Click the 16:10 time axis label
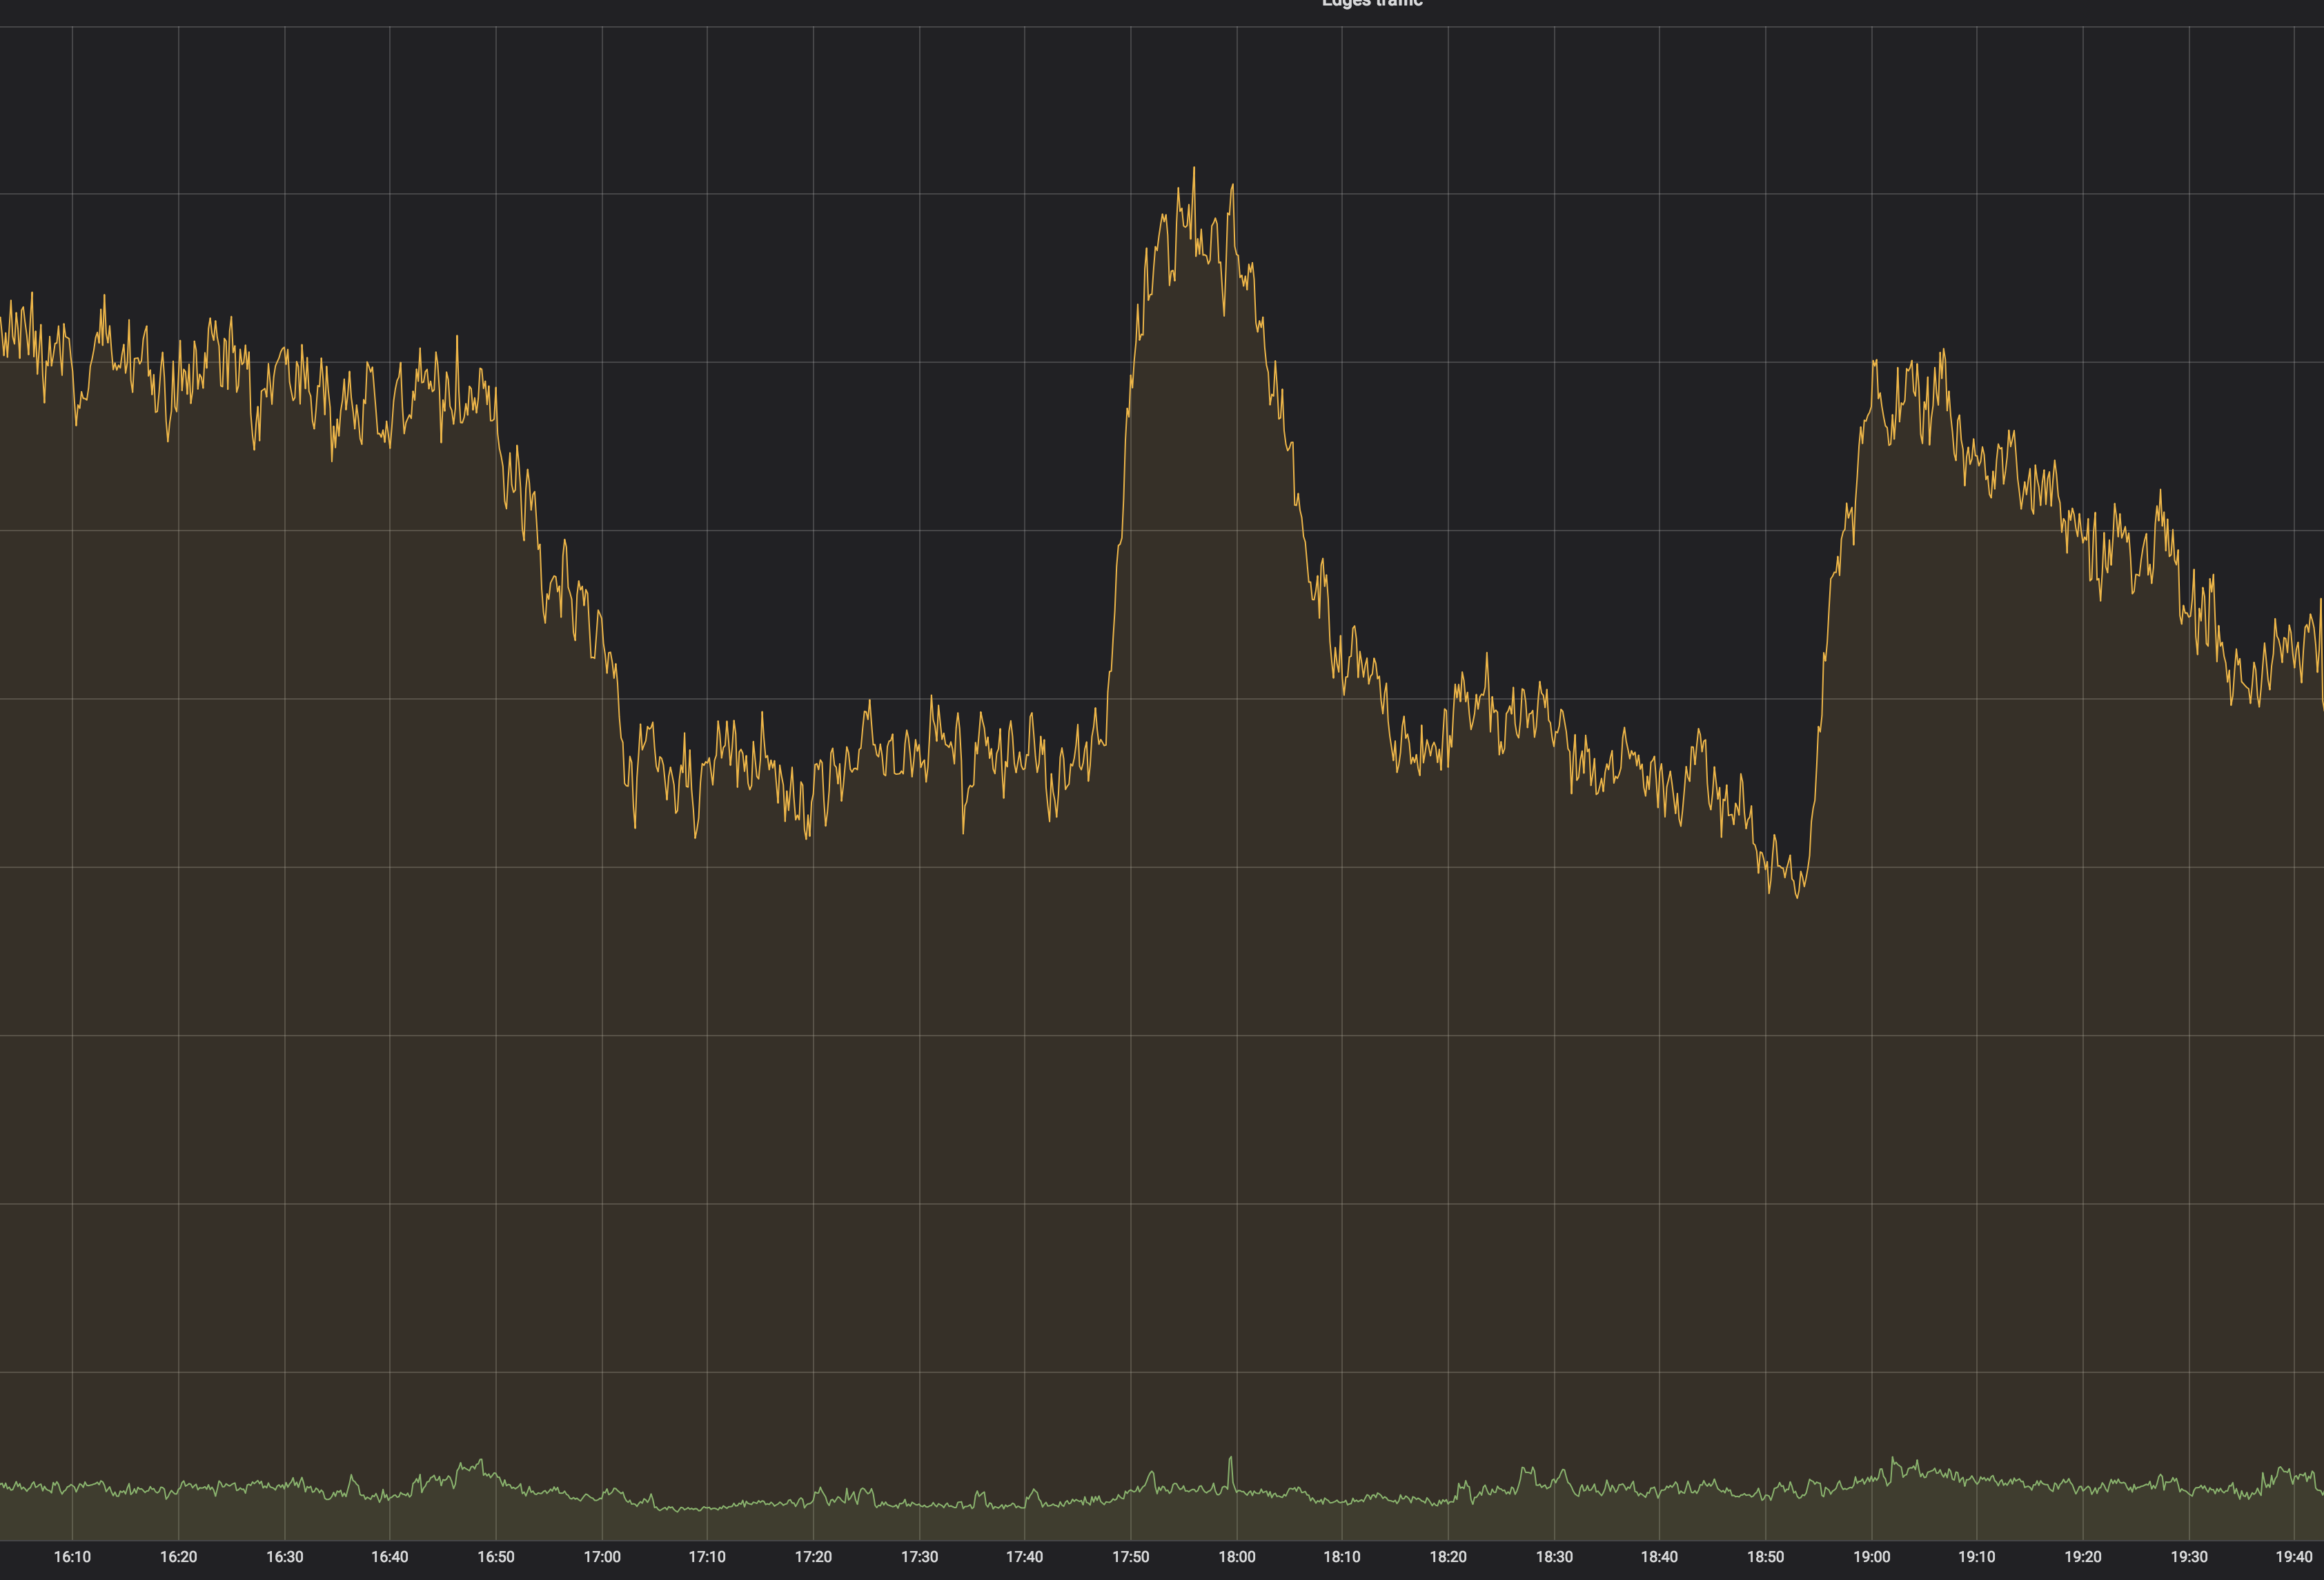Image resolution: width=2324 pixels, height=1580 pixels. 72,1556
